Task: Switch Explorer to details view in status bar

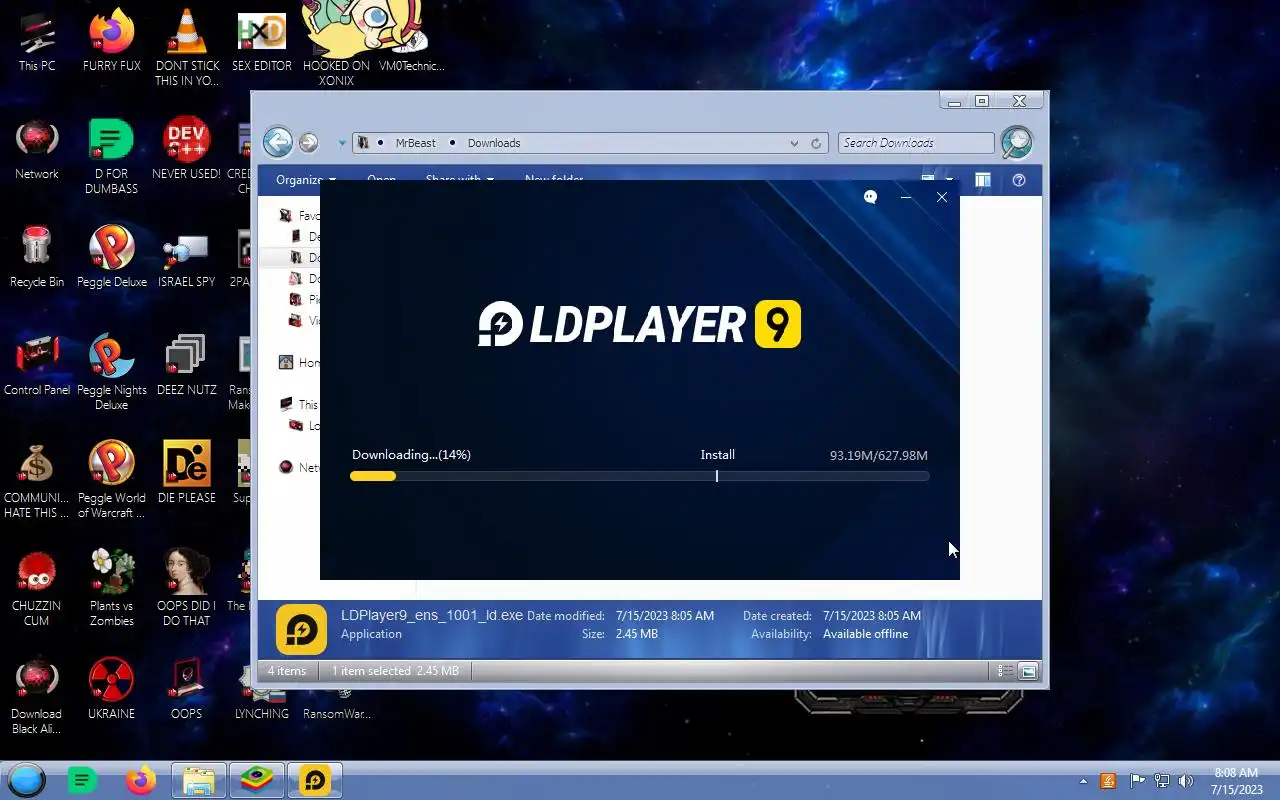Action: 1006,671
